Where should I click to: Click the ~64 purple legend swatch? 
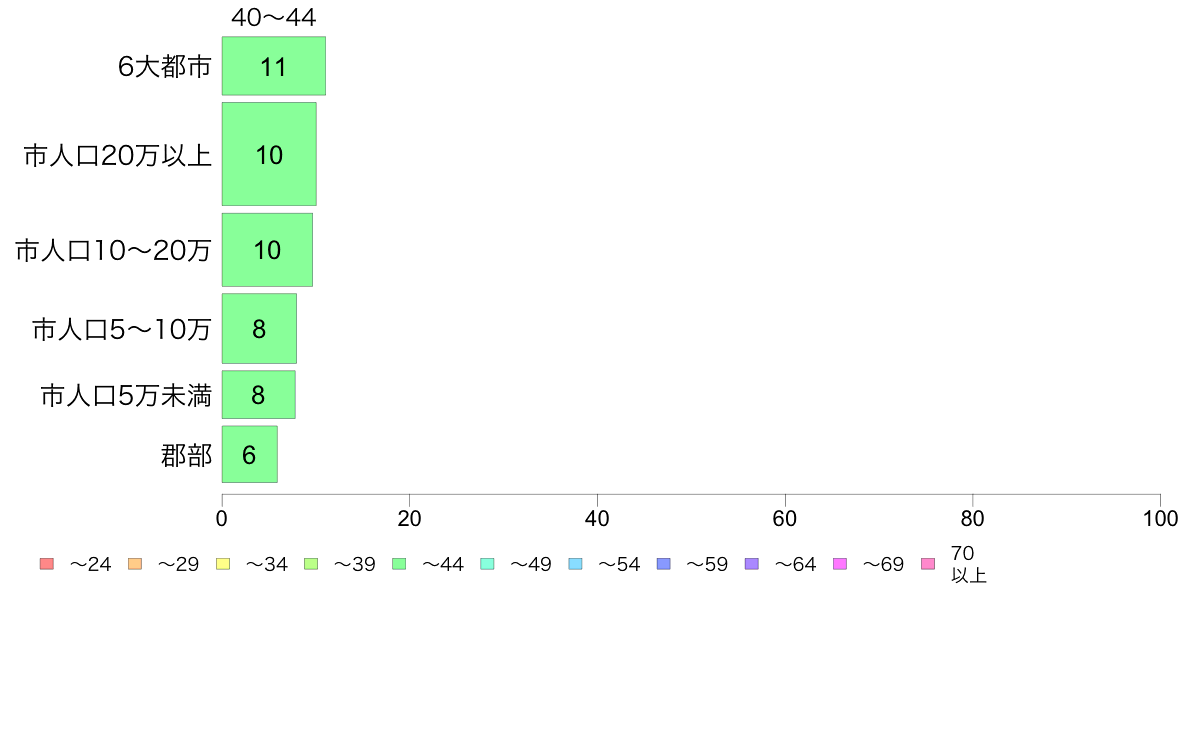click(752, 564)
